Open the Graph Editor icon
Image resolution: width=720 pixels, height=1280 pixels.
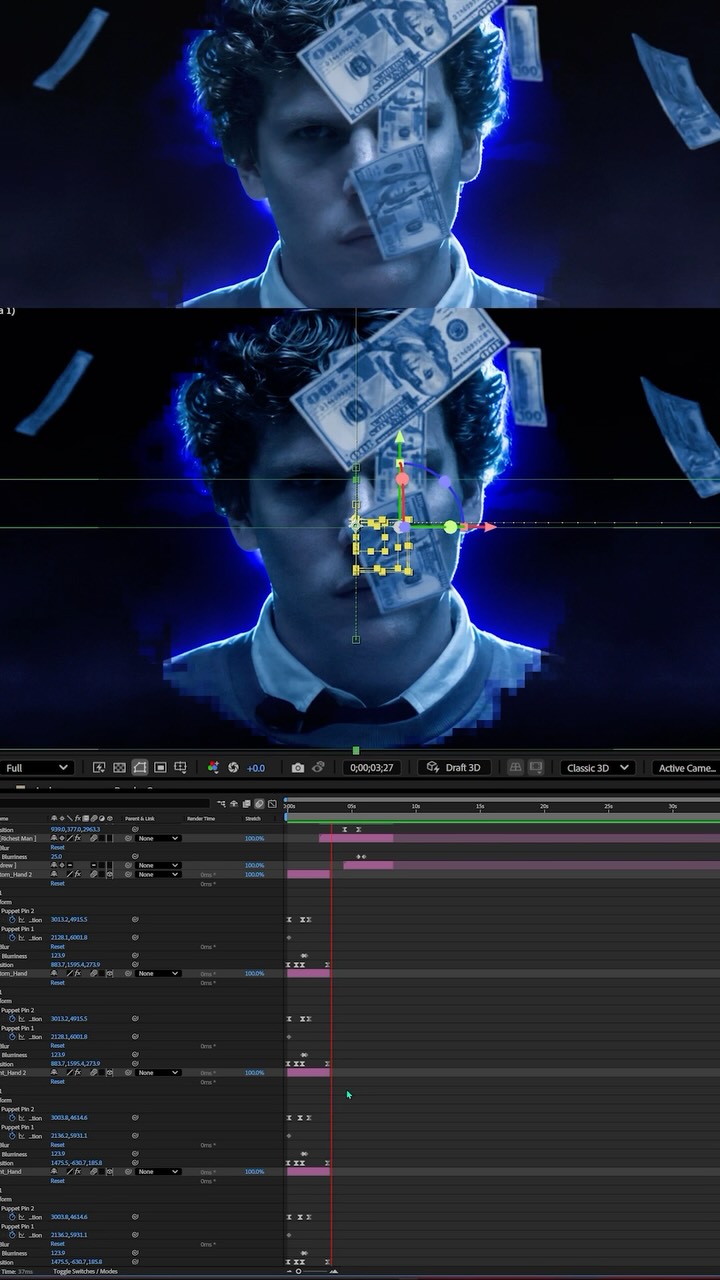[x=272, y=804]
